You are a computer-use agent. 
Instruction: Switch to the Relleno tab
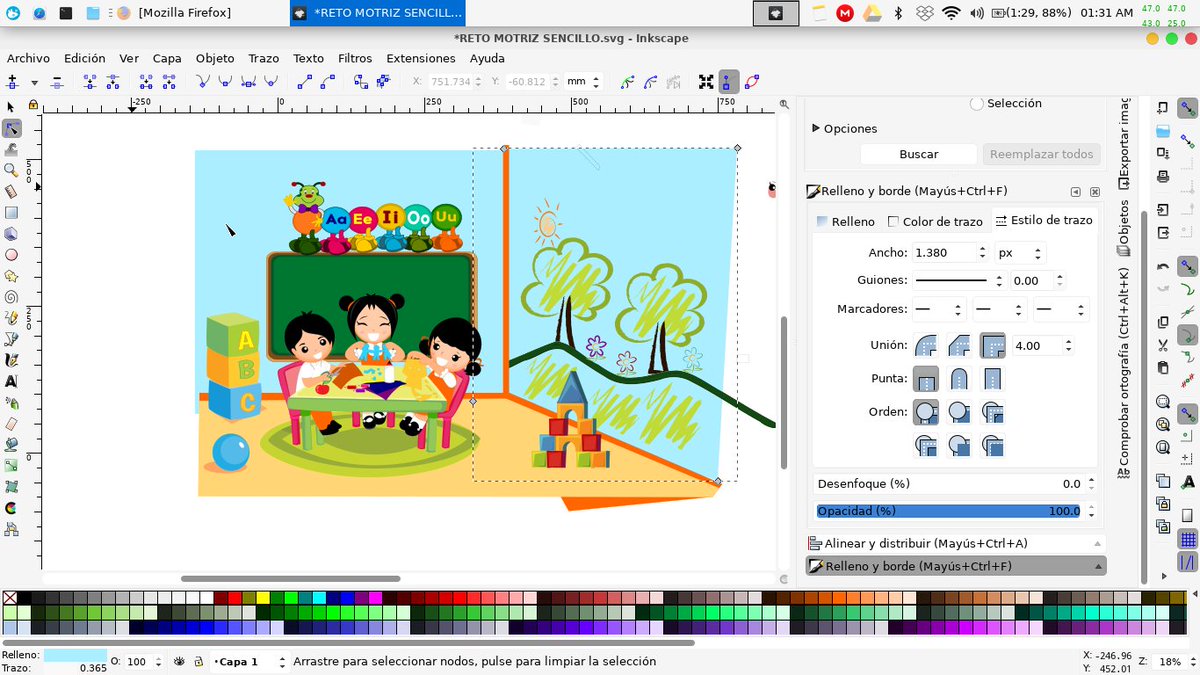845,221
